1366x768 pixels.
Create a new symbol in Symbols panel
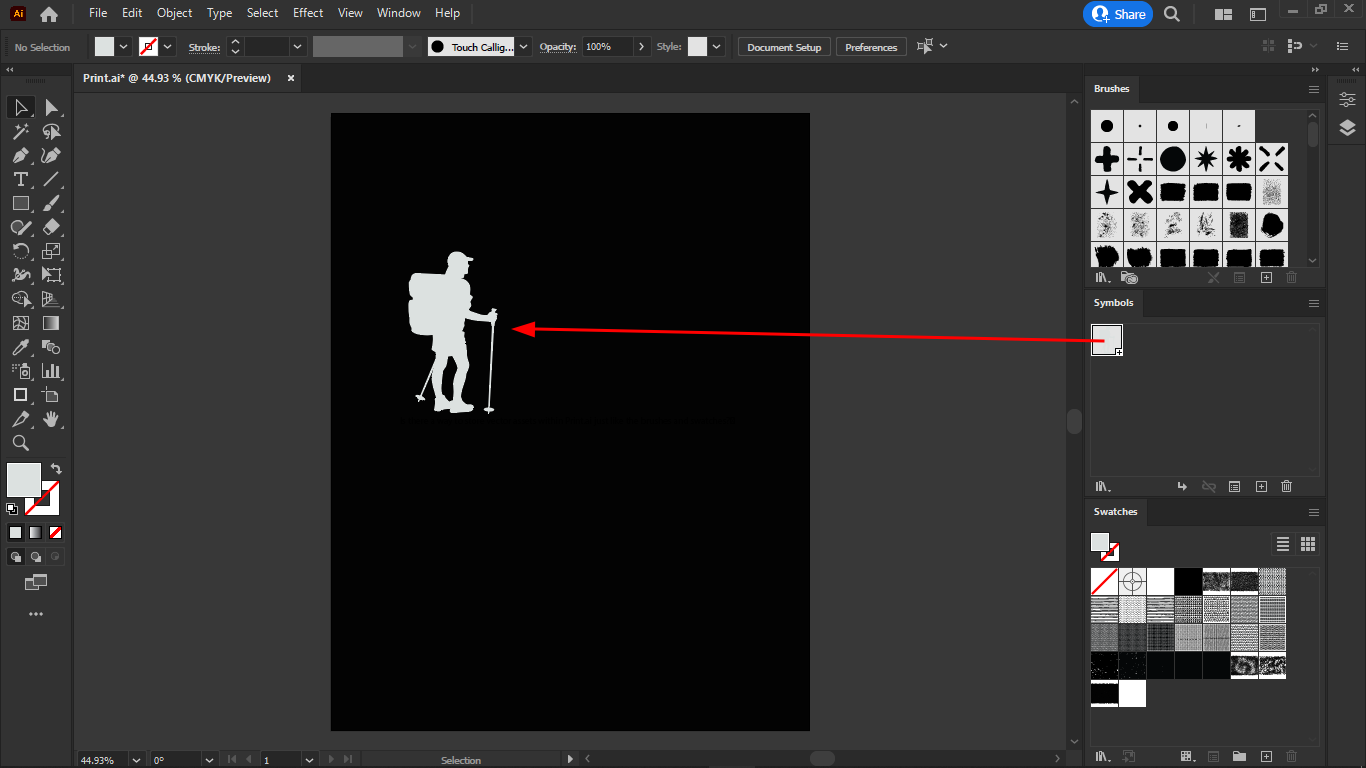[1261, 486]
